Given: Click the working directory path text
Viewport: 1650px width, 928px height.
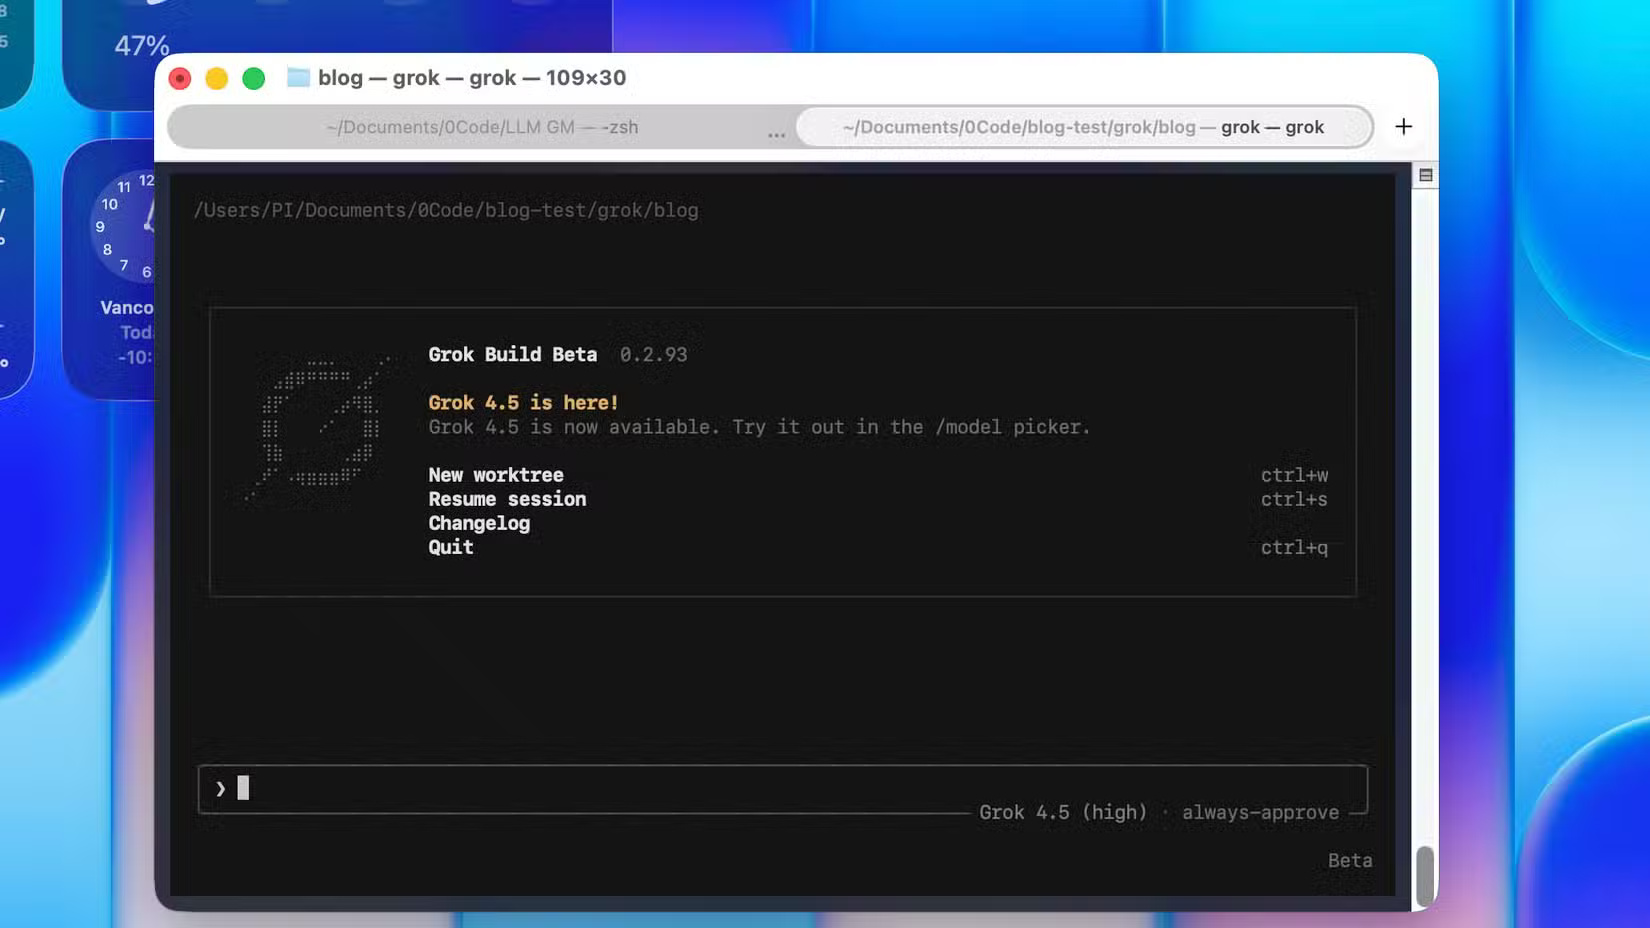Looking at the screenshot, I should 446,210.
